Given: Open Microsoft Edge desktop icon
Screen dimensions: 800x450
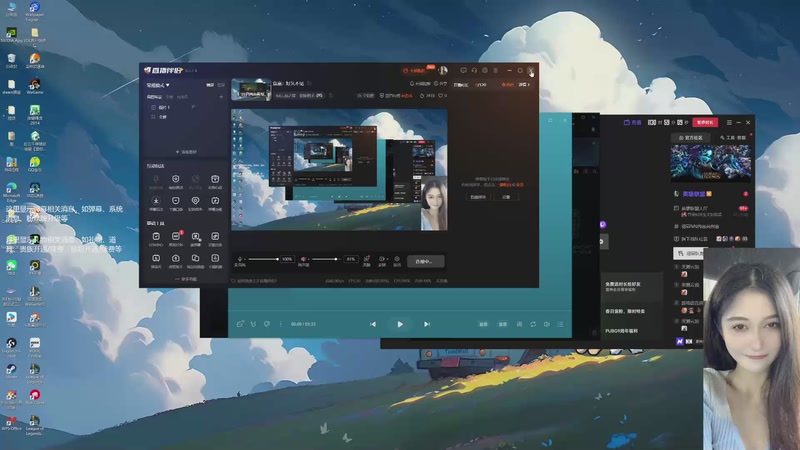Looking at the screenshot, I should tap(11, 192).
